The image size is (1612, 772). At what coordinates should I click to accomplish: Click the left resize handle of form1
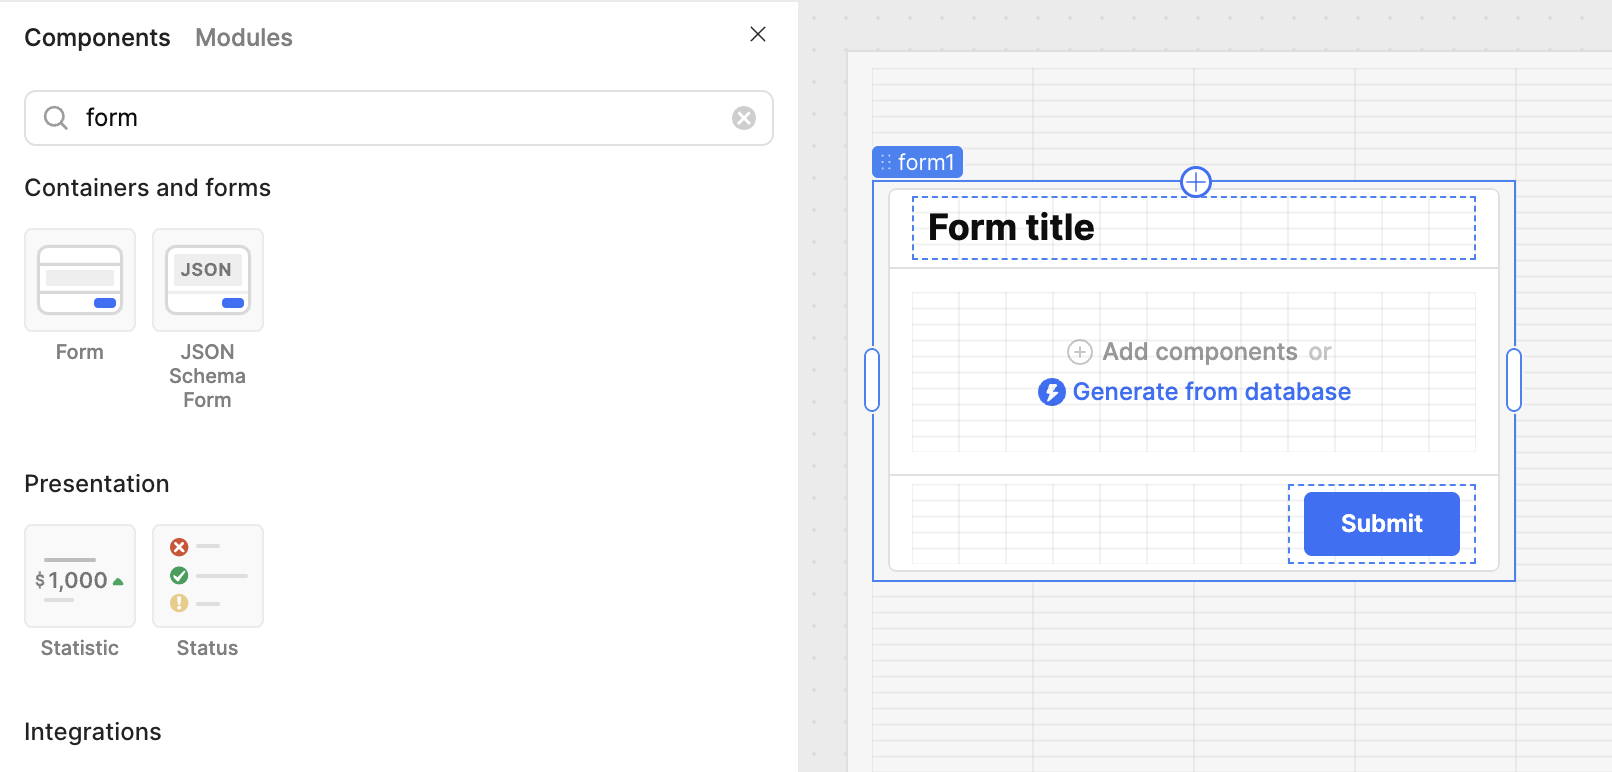872,380
